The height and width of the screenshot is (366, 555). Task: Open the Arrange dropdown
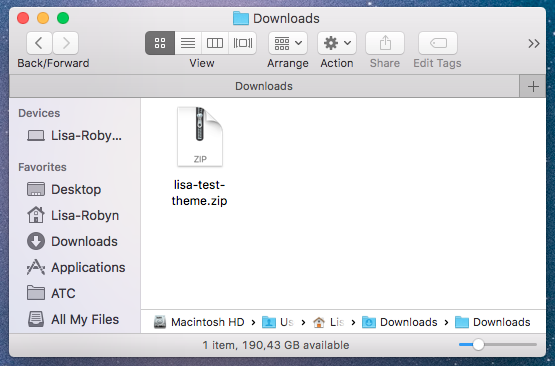[288, 43]
